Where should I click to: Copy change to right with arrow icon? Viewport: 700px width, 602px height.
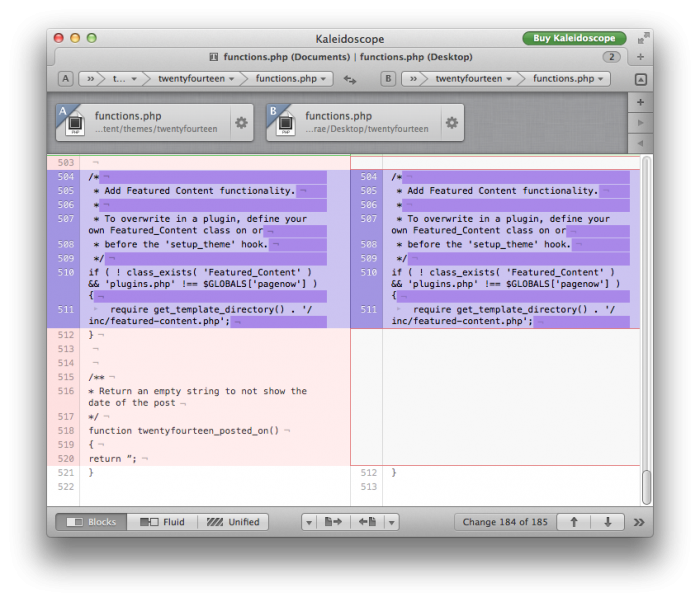[333, 522]
